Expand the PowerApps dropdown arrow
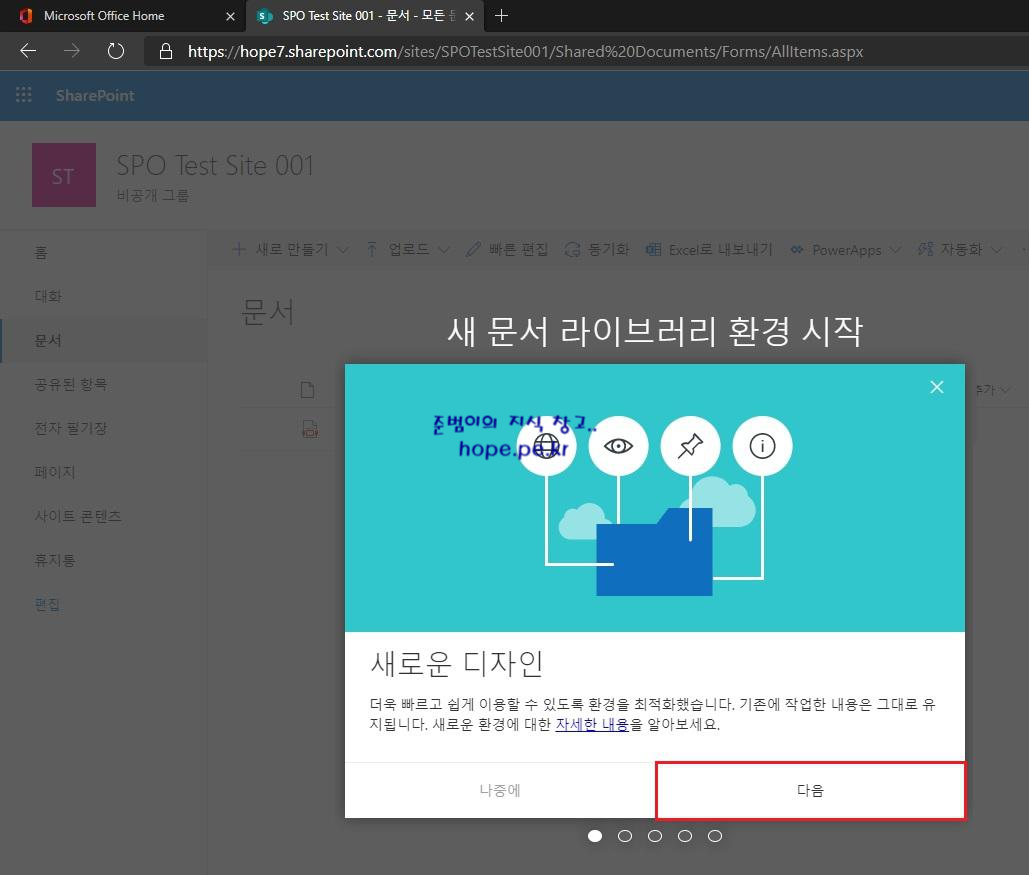This screenshot has width=1029, height=875. click(x=895, y=250)
